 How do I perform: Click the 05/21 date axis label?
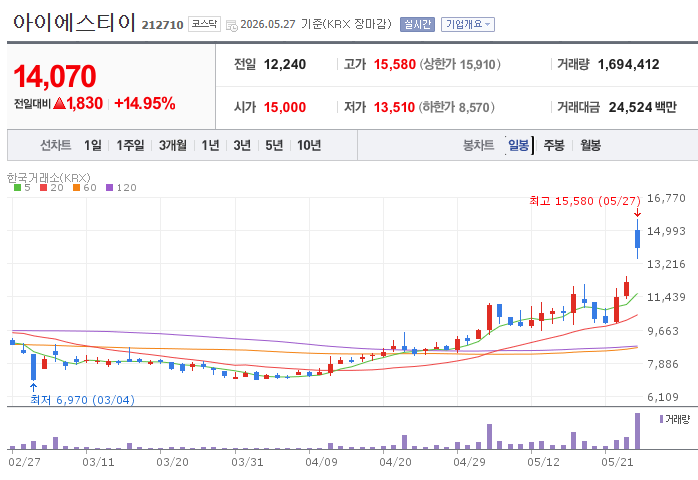(x=617, y=462)
